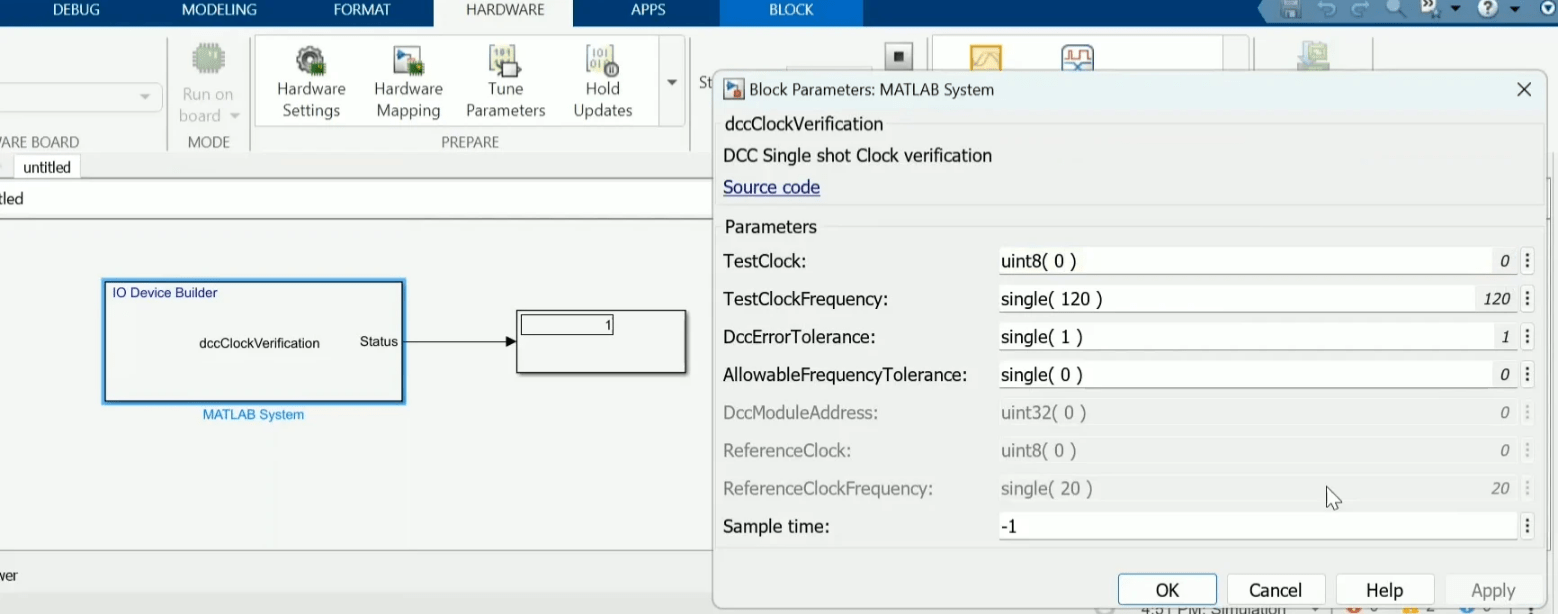Screen dimensions: 1558x614
Task: Open options menu beside Sample time field
Action: (1527, 526)
